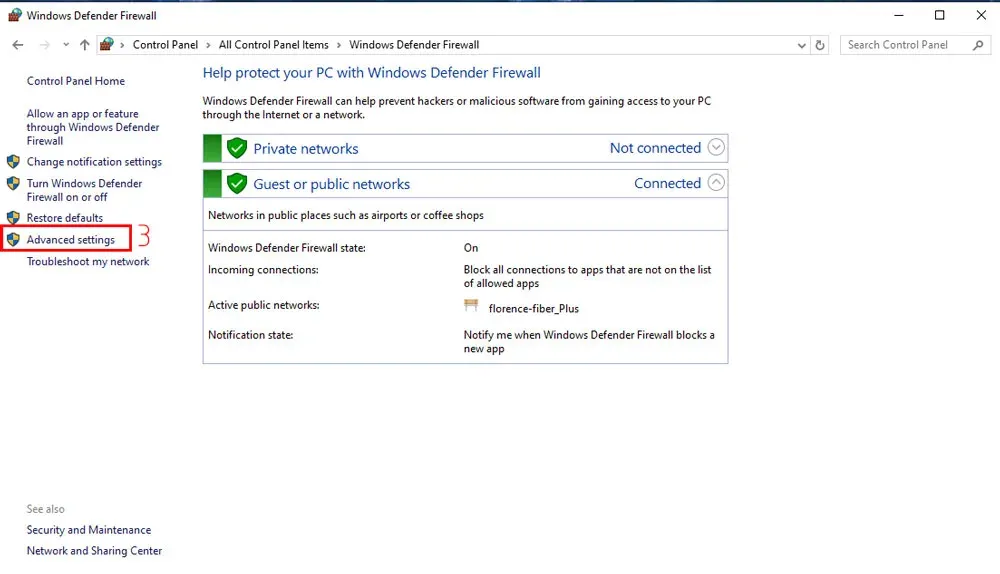Click the Forward navigation arrow
Screen dimensions: 1000x574
[x=44, y=45]
